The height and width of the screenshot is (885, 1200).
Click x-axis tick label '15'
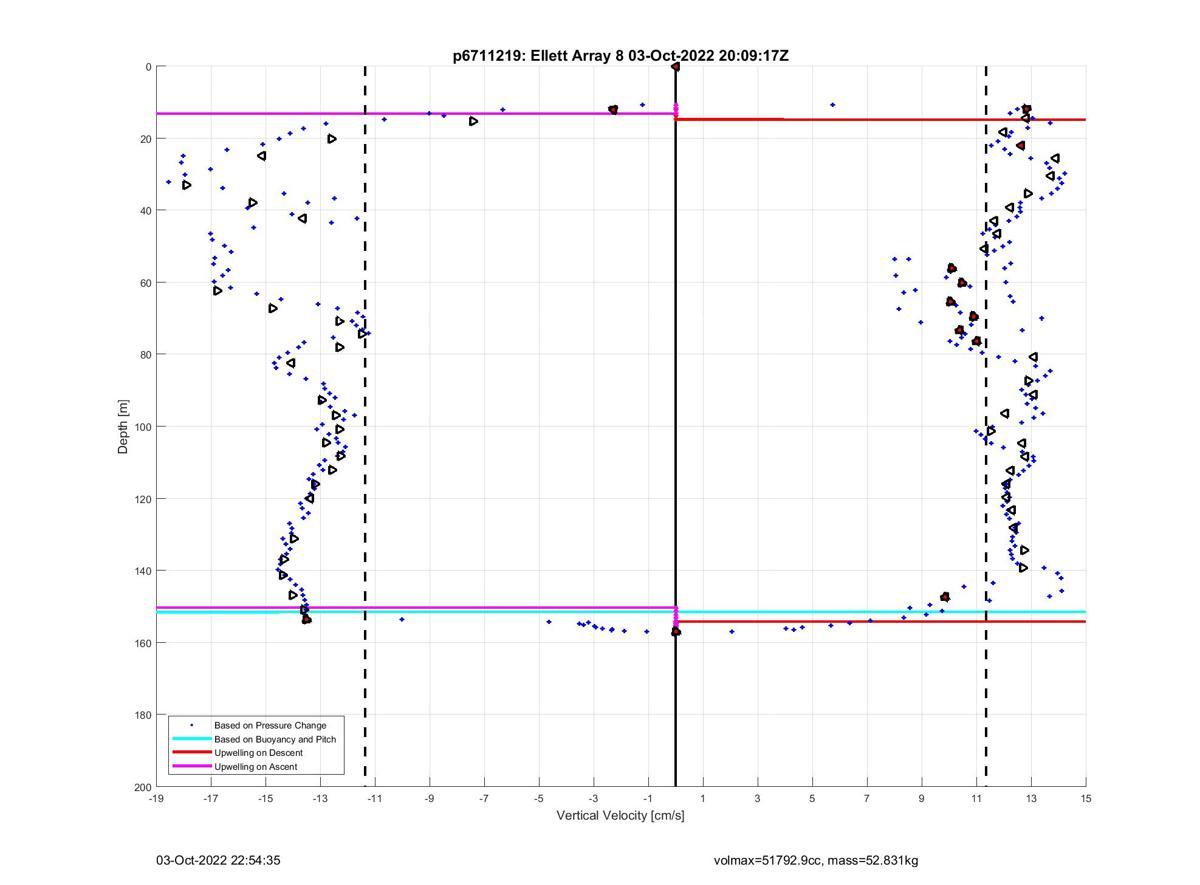pos(1086,799)
